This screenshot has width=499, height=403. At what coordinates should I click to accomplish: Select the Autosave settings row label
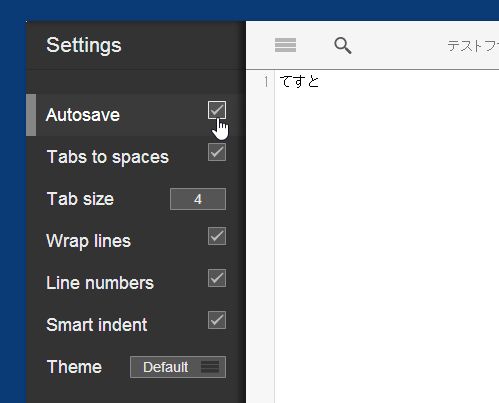point(83,115)
